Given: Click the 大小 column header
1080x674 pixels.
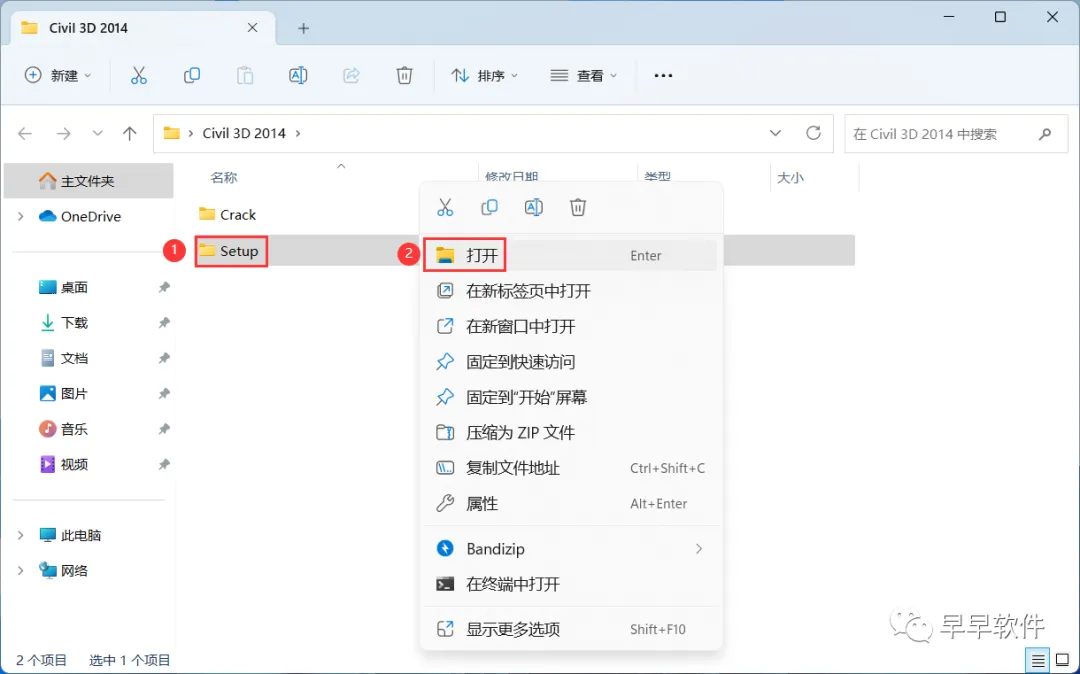Looking at the screenshot, I should coord(790,178).
